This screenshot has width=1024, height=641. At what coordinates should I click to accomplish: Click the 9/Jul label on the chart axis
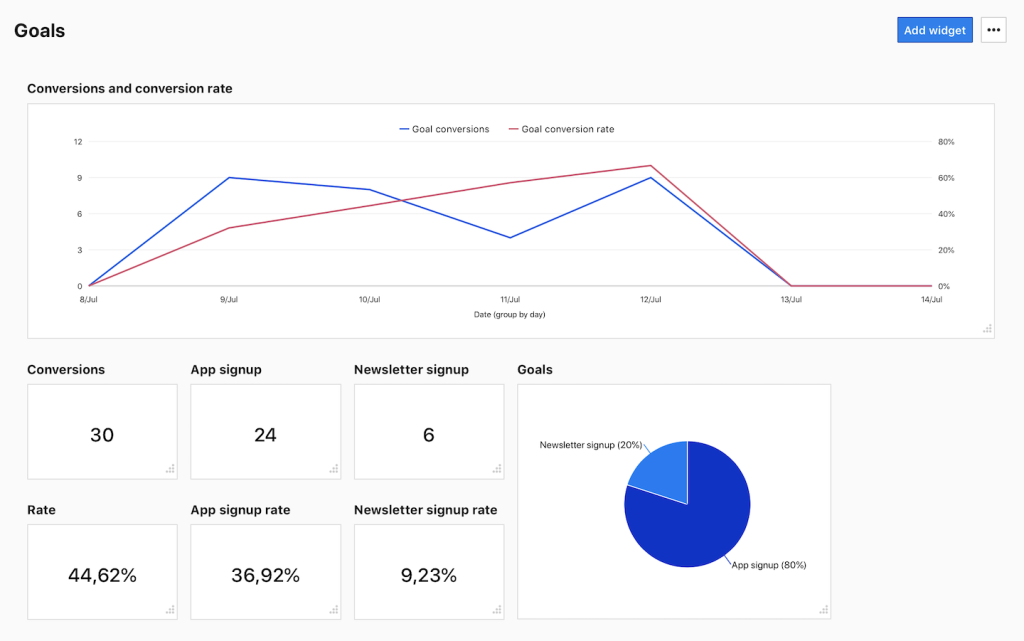[x=229, y=298]
